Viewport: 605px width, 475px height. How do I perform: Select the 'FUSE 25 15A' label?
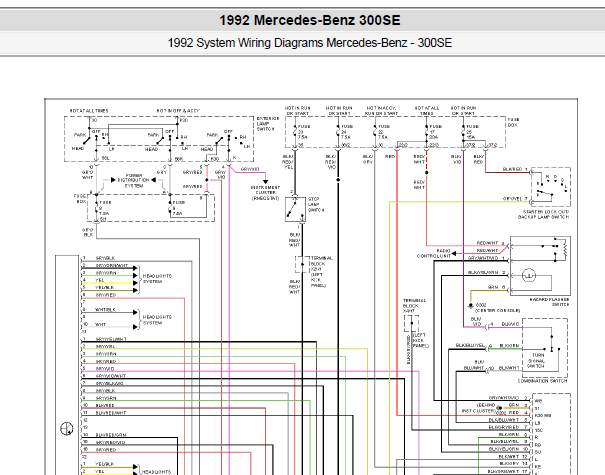pos(472,132)
